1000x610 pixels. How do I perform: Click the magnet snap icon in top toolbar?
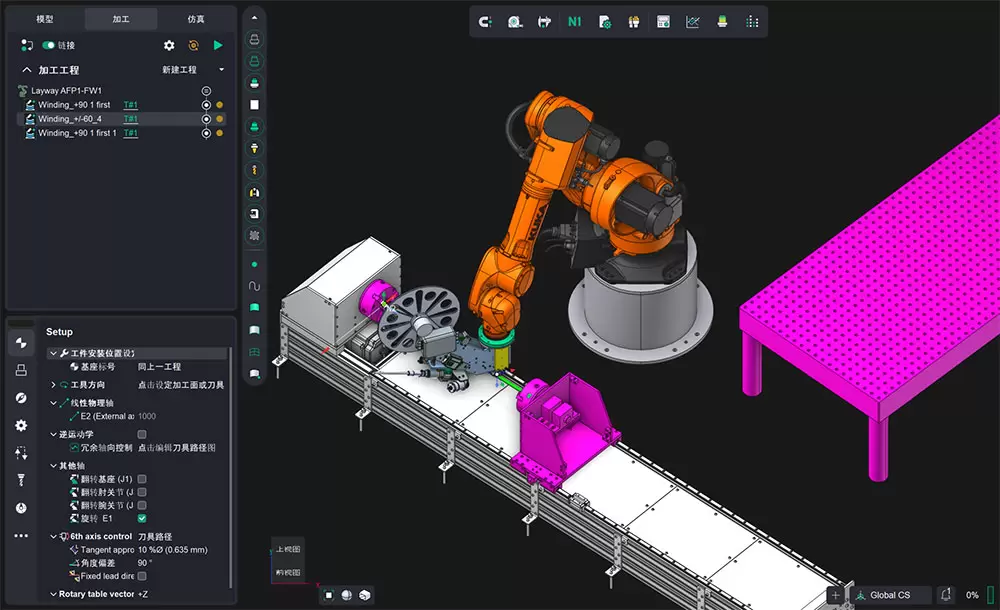click(486, 21)
